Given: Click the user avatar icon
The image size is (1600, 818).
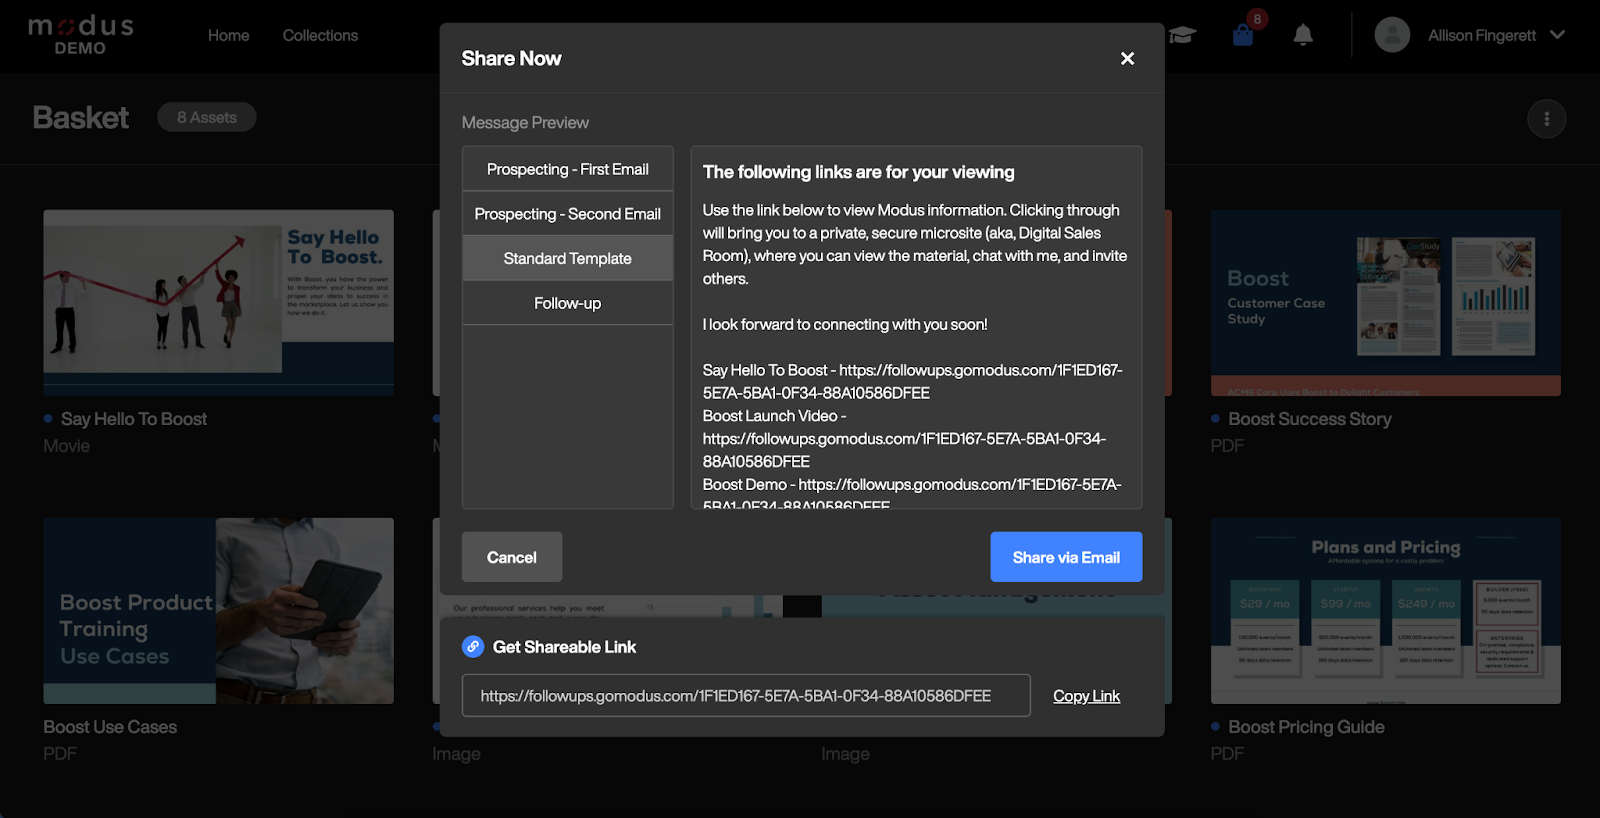Looking at the screenshot, I should [x=1392, y=35].
